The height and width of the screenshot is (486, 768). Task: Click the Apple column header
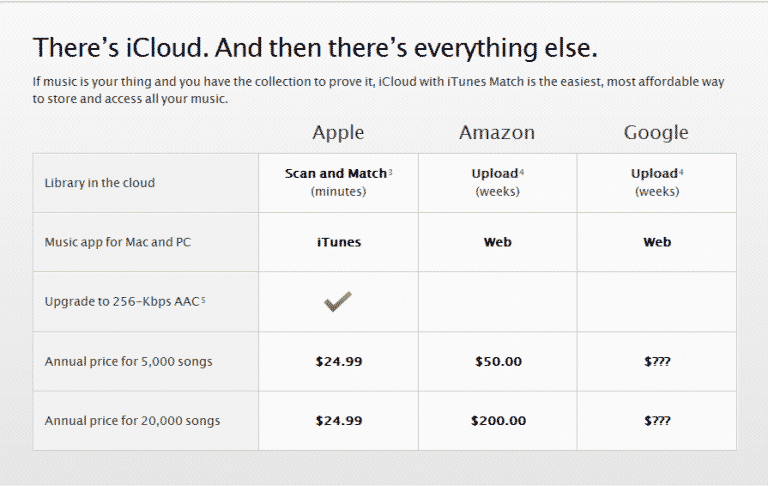click(x=338, y=132)
